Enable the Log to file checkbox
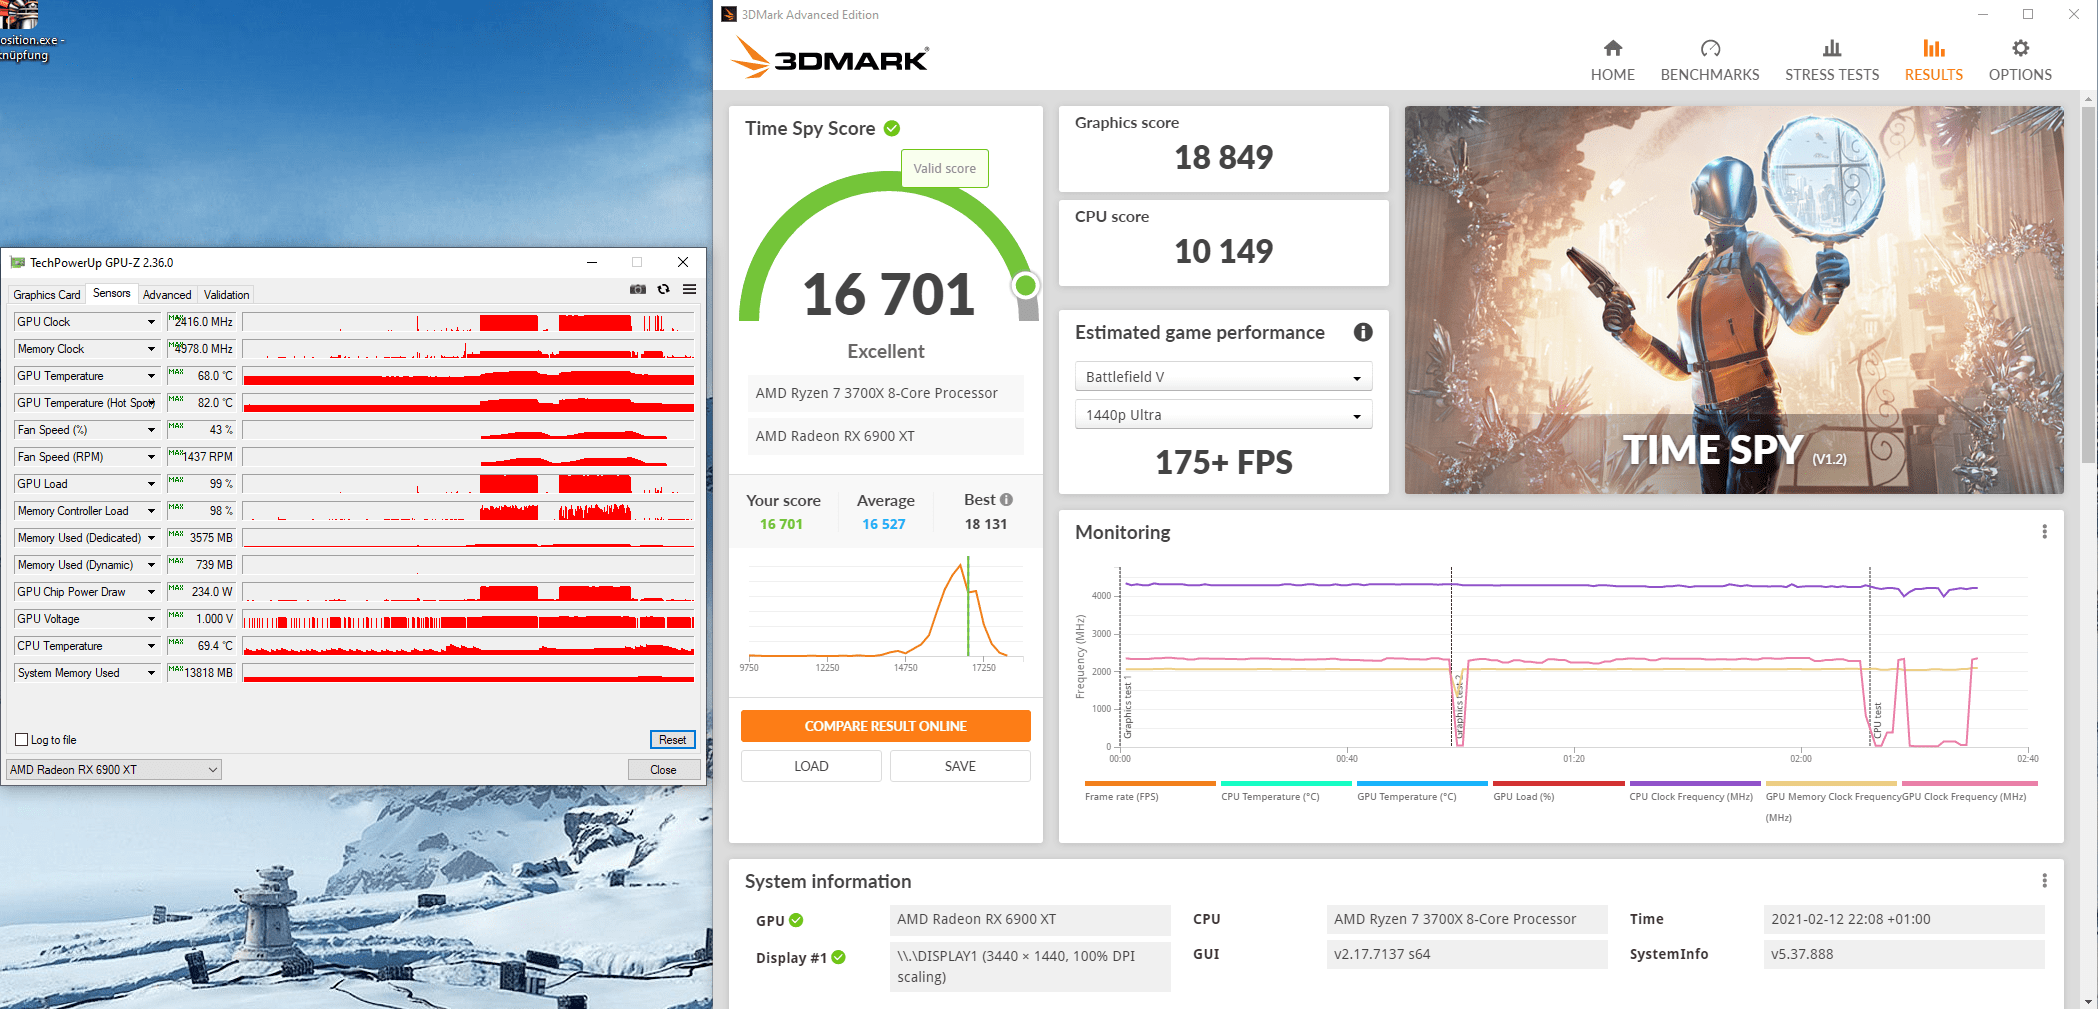The width and height of the screenshot is (2098, 1009). point(21,740)
